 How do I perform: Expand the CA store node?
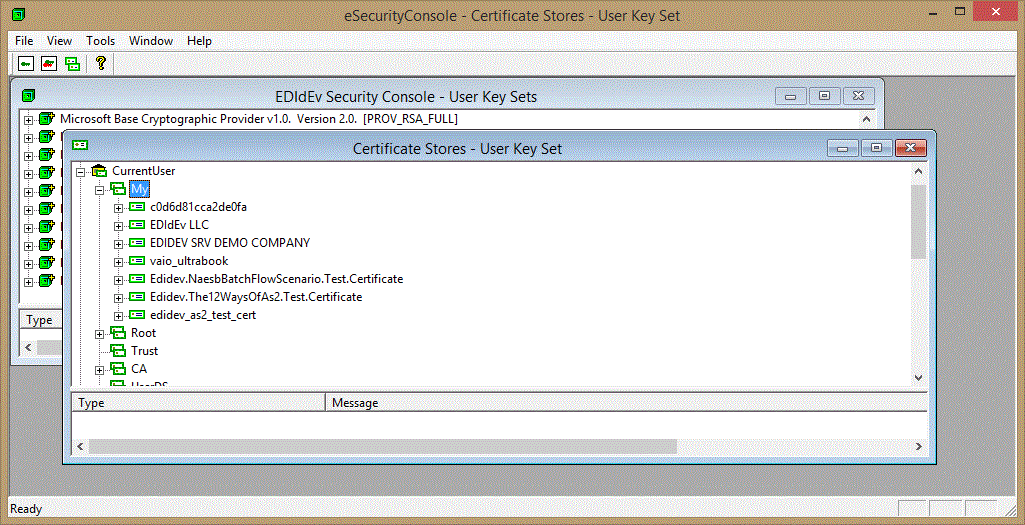[x=99, y=370]
